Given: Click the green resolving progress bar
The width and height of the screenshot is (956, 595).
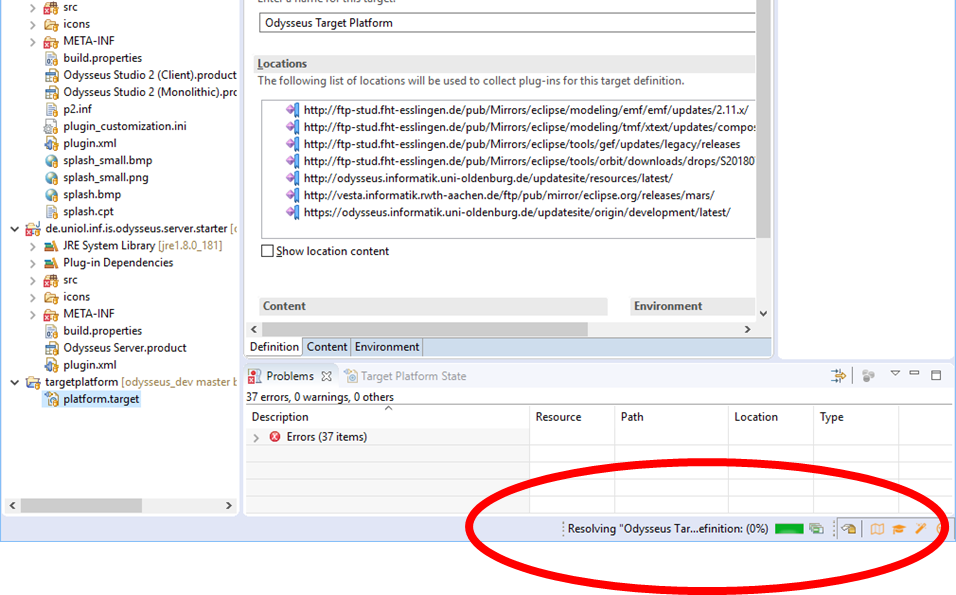Looking at the screenshot, I should [789, 529].
